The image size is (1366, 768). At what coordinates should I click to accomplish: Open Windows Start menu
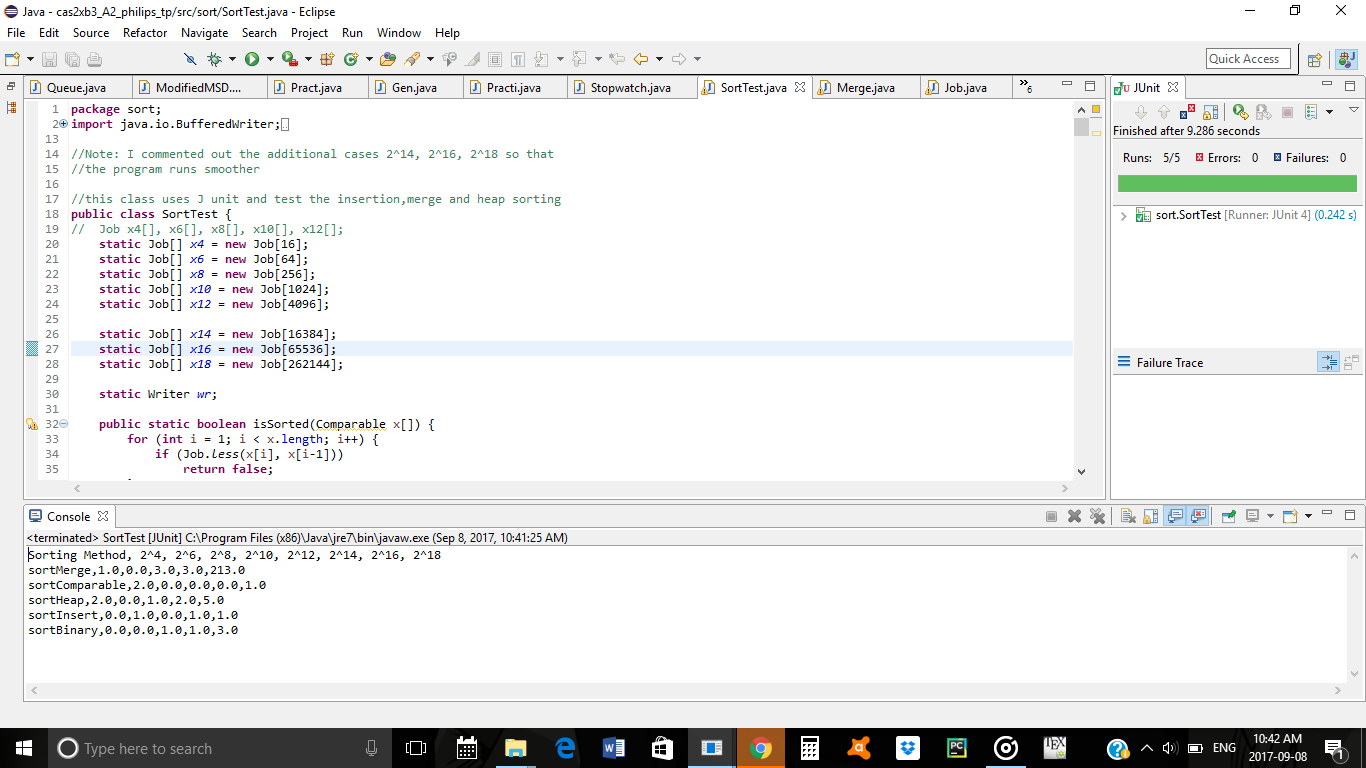pyautogui.click(x=24, y=748)
